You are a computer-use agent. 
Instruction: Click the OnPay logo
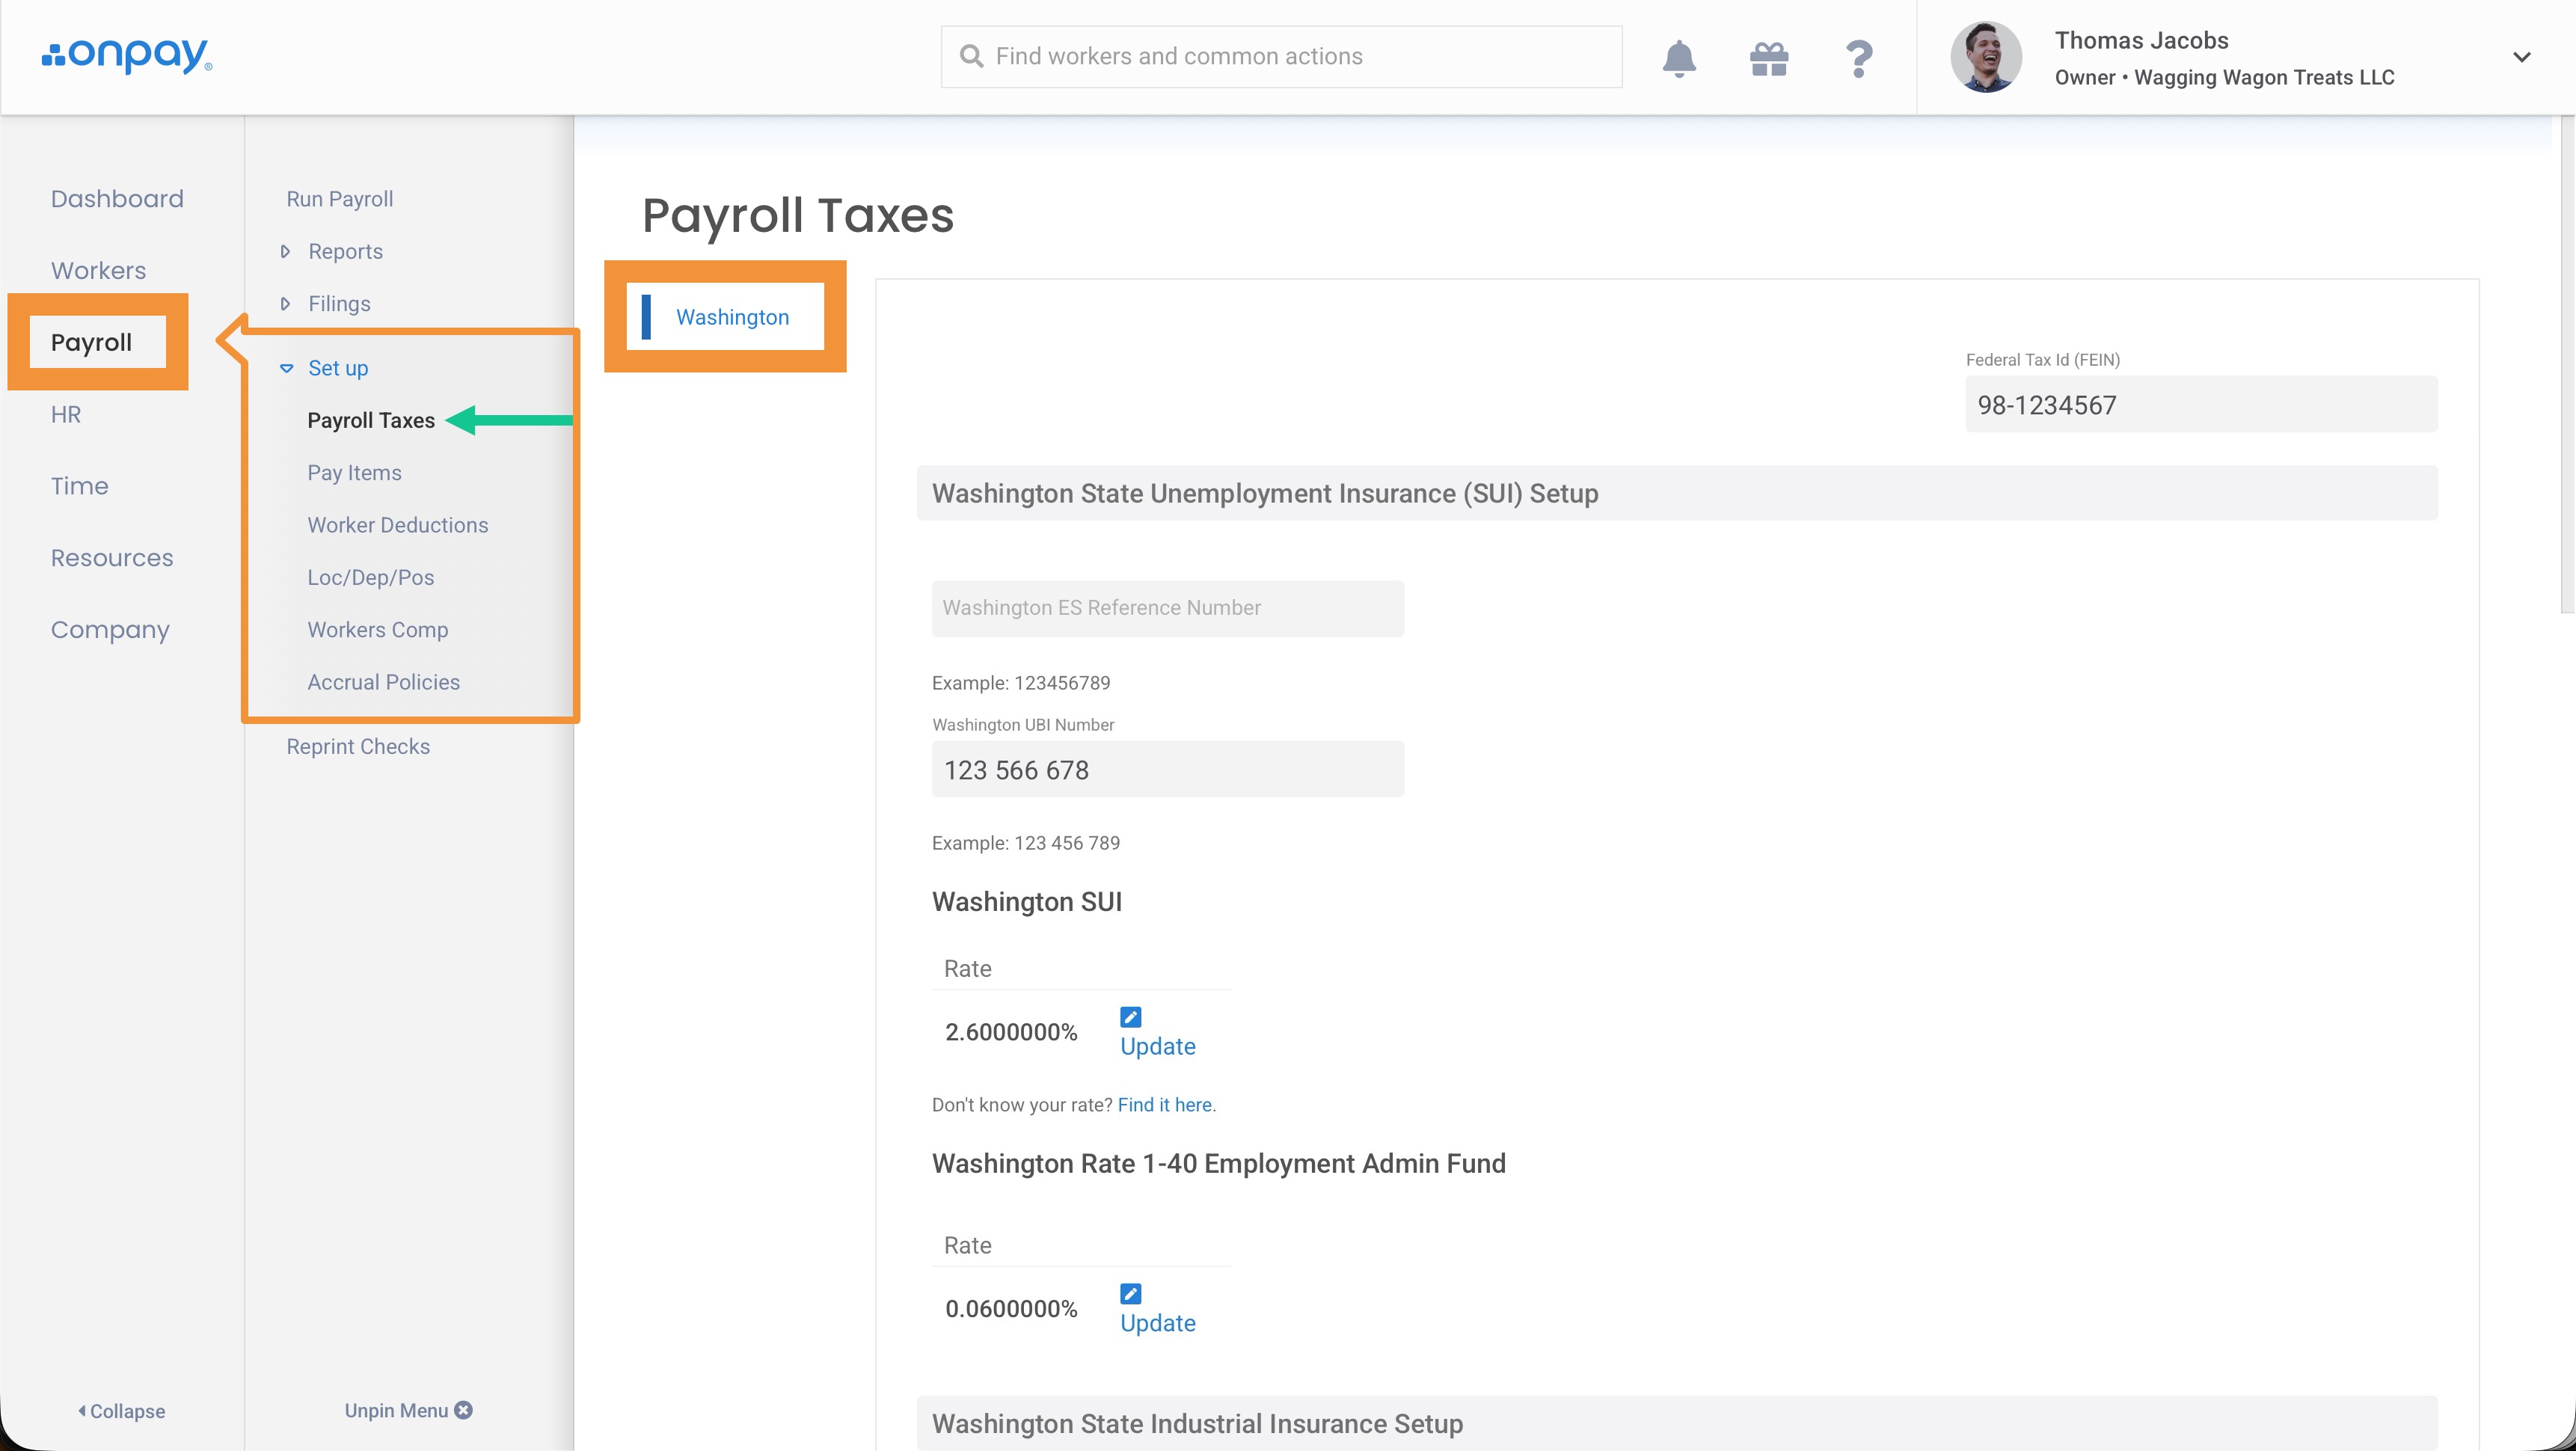pyautogui.click(x=127, y=56)
